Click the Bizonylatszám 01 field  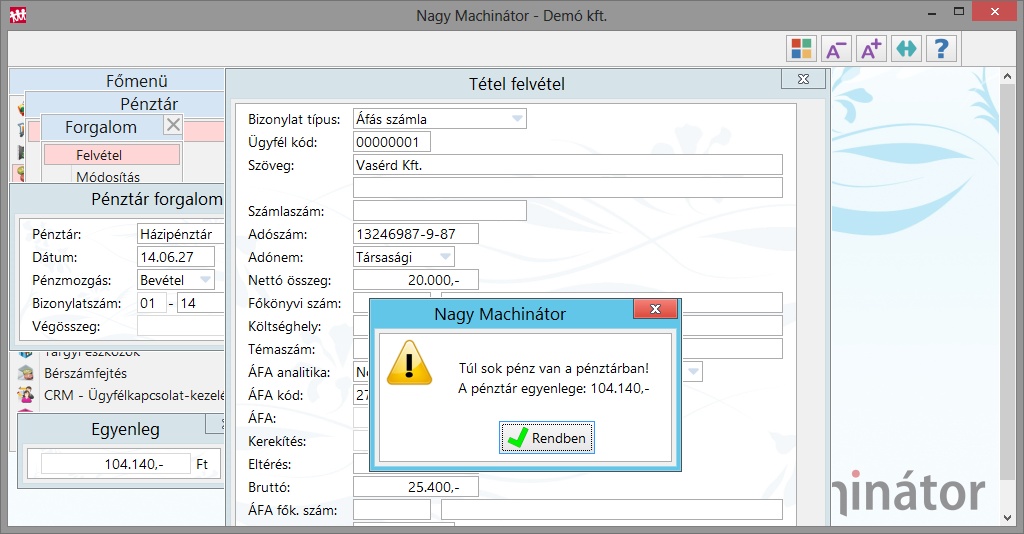pos(152,303)
